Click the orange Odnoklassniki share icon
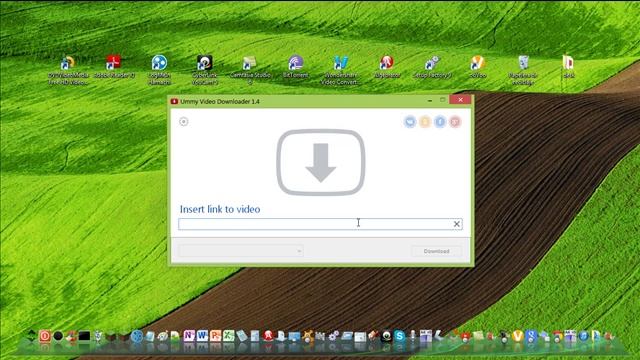 pos(425,122)
